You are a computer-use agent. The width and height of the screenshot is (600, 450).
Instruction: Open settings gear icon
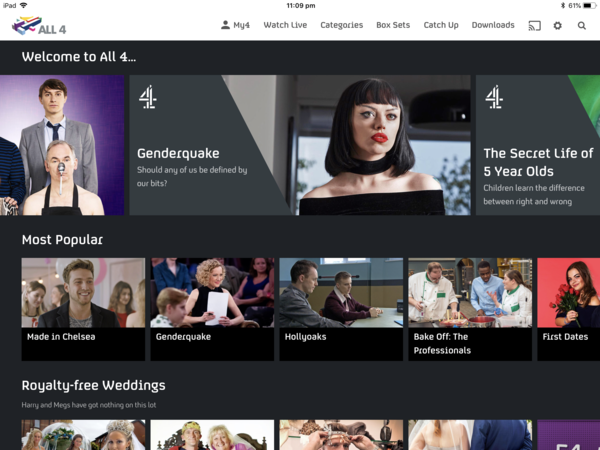click(558, 26)
